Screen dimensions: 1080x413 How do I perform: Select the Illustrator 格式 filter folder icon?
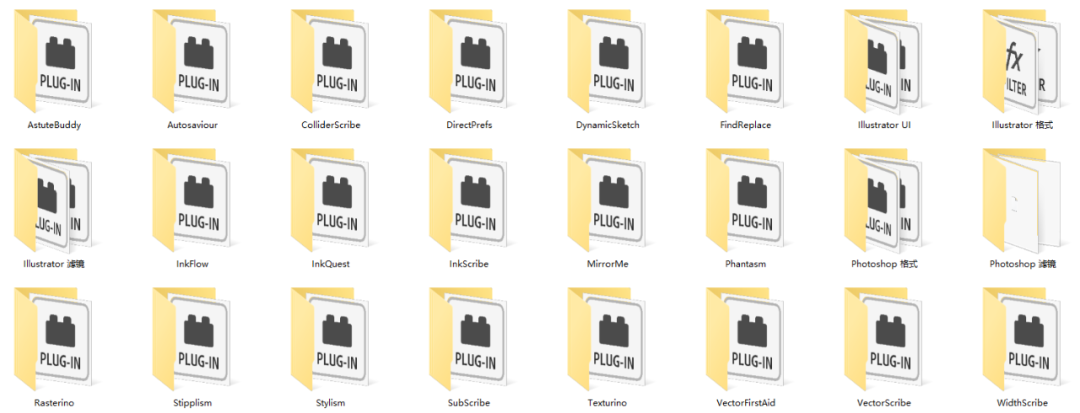click(1022, 61)
